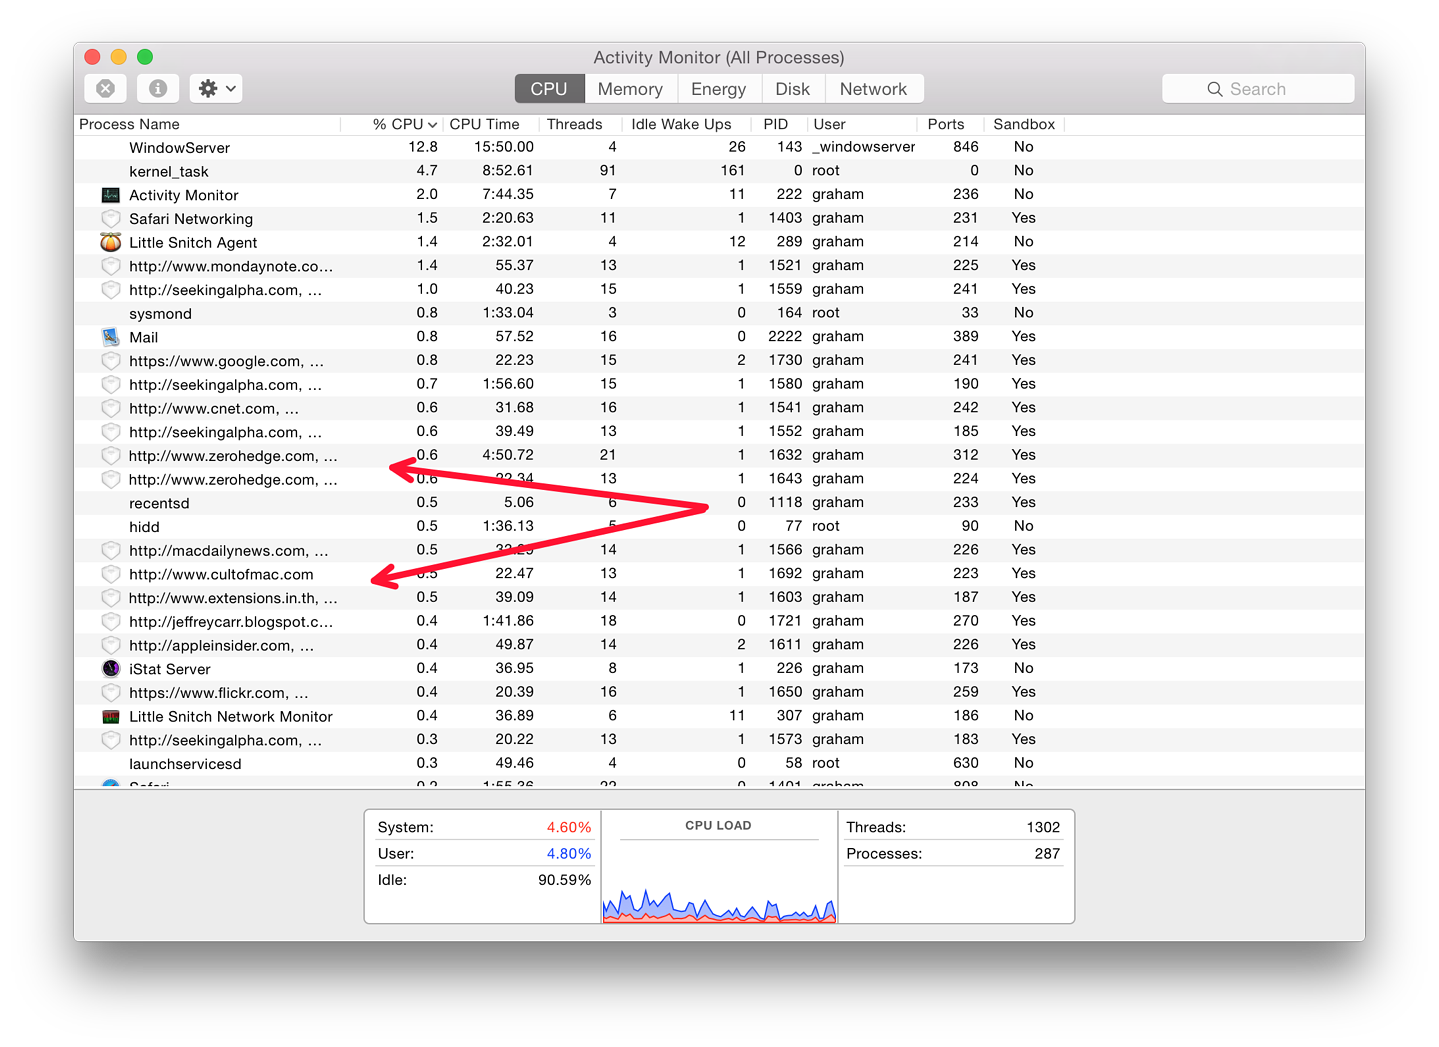Viewport: 1439px width, 1047px height.
Task: Click the google.com process shield icon
Action: coord(110,361)
